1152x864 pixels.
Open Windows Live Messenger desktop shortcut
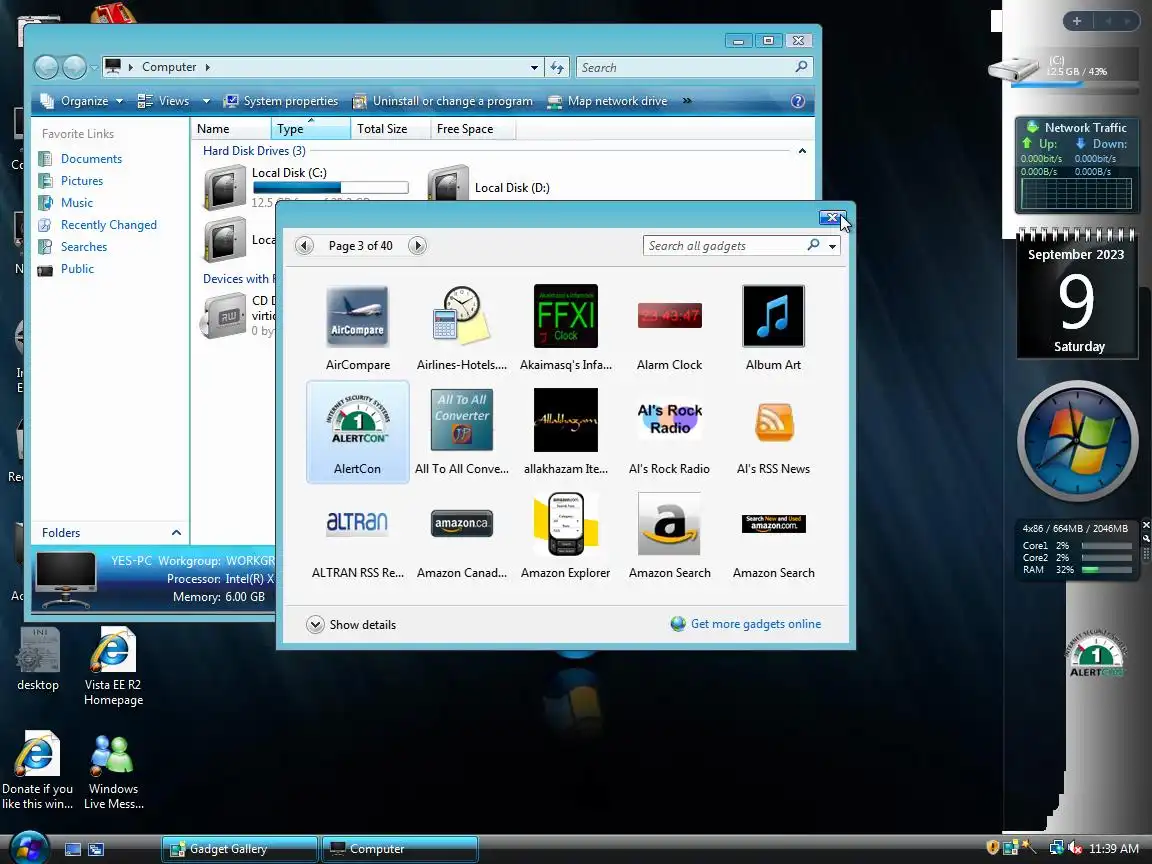(x=113, y=771)
